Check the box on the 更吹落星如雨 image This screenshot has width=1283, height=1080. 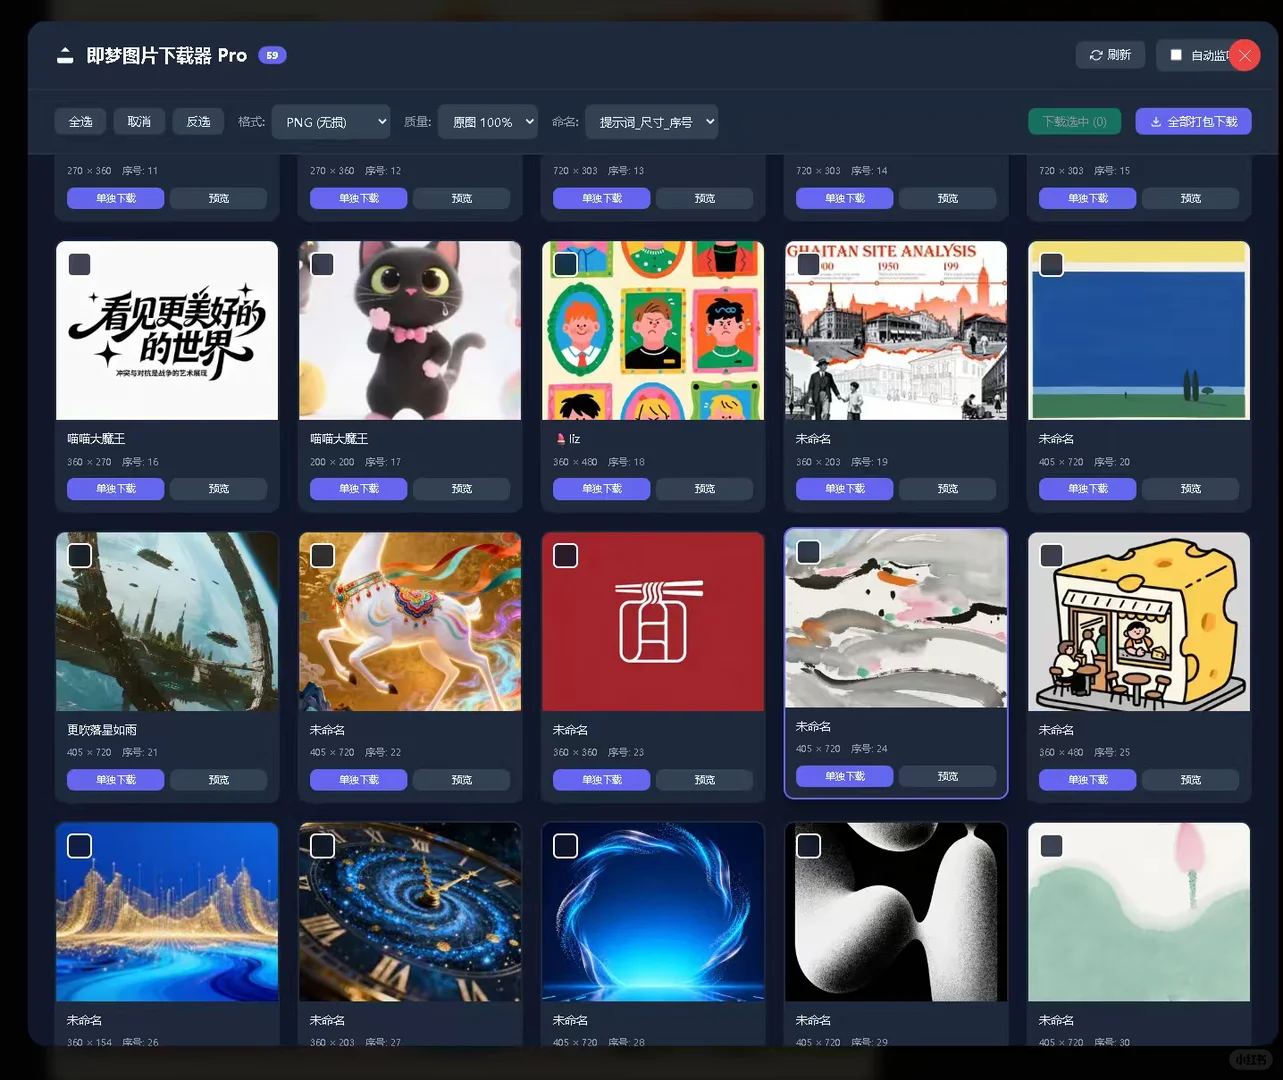[x=80, y=555]
